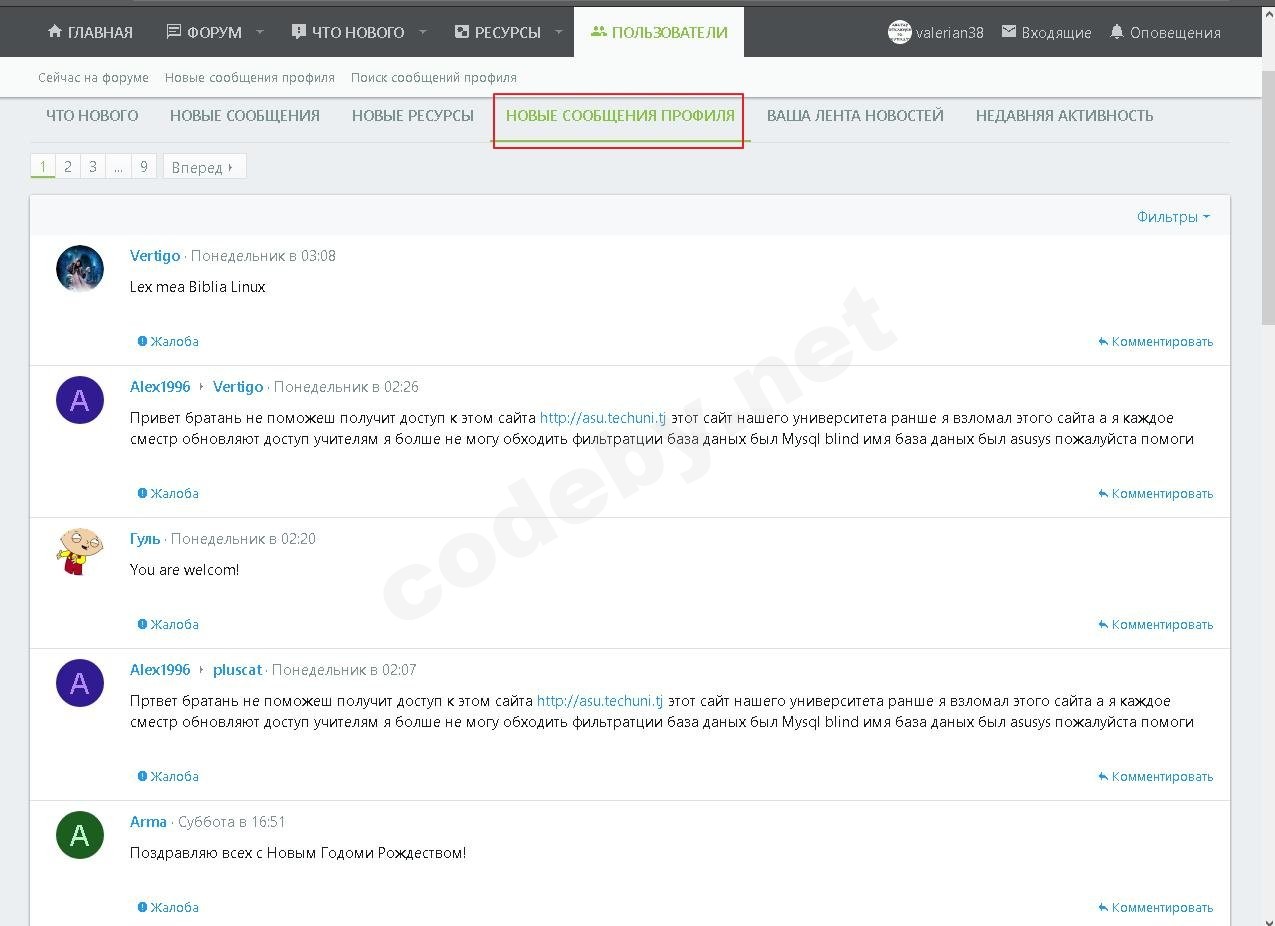Go to page 1

pyautogui.click(x=43, y=167)
